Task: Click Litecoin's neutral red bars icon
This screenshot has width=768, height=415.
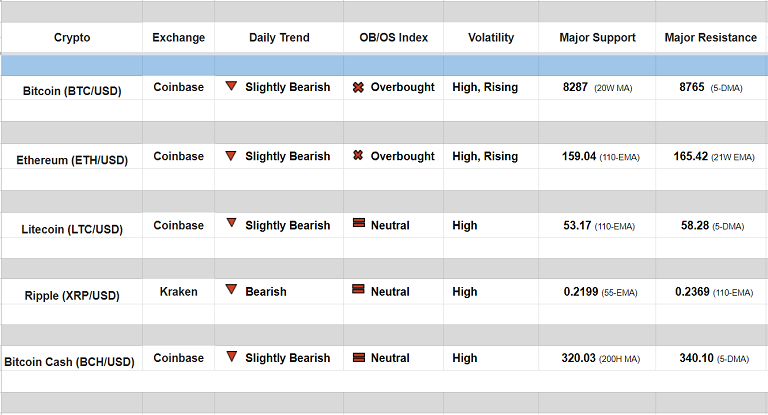Action: (x=358, y=225)
